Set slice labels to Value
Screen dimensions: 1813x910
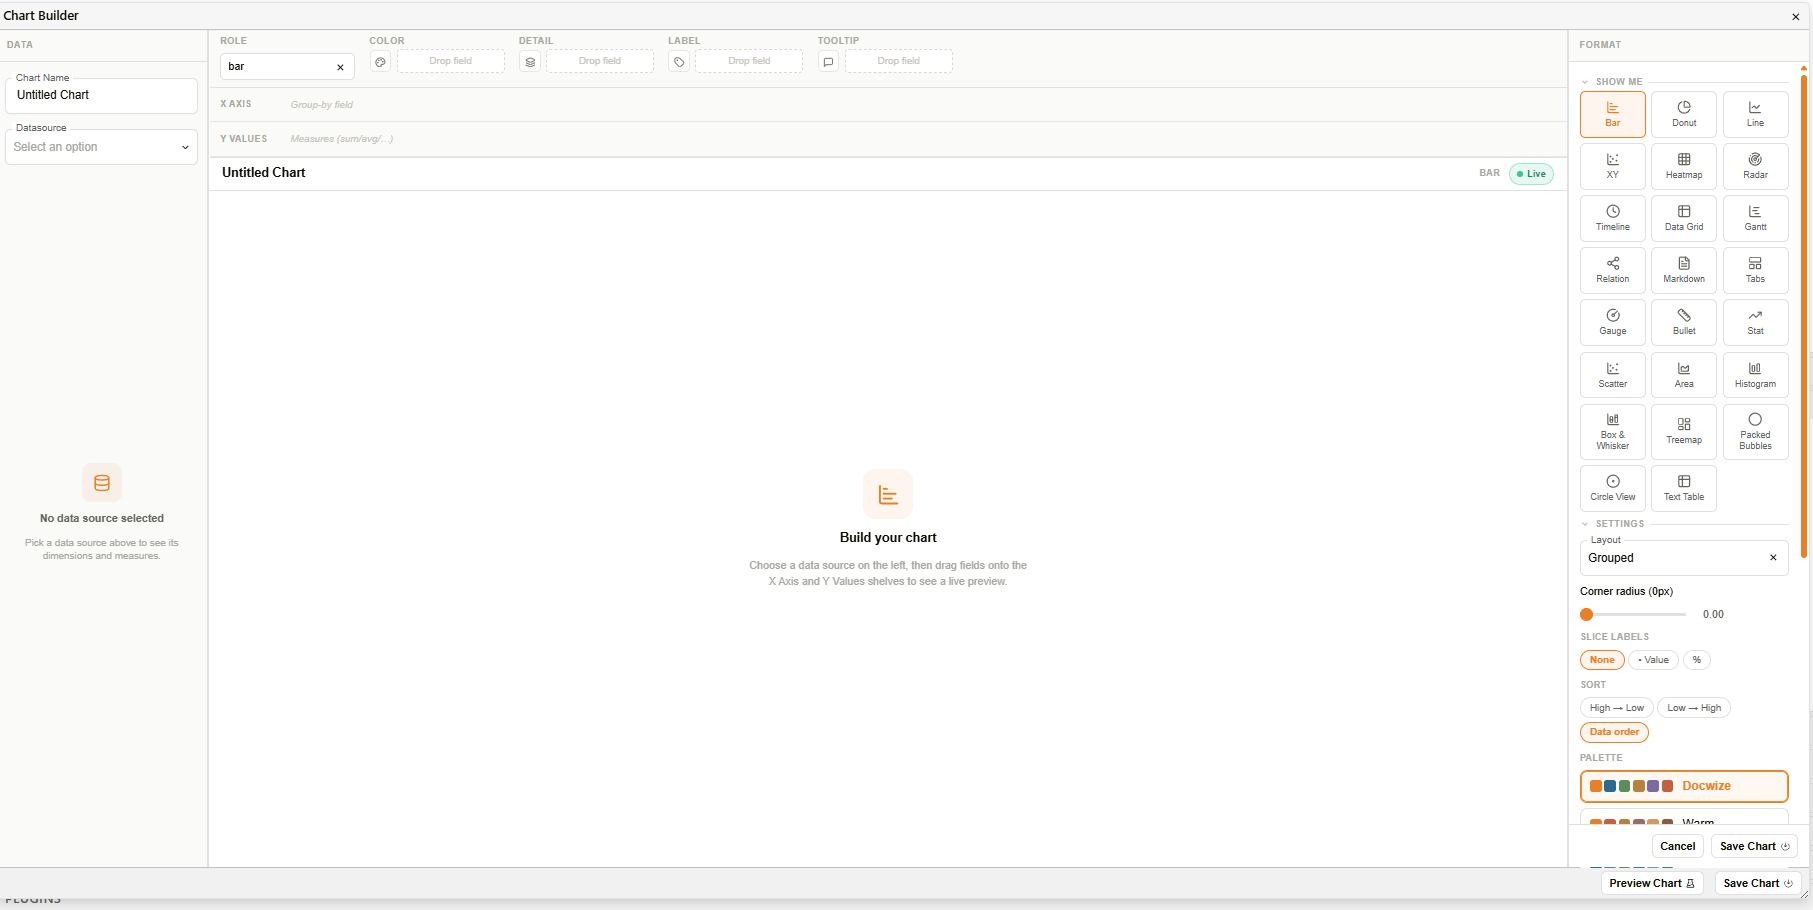(1653, 660)
